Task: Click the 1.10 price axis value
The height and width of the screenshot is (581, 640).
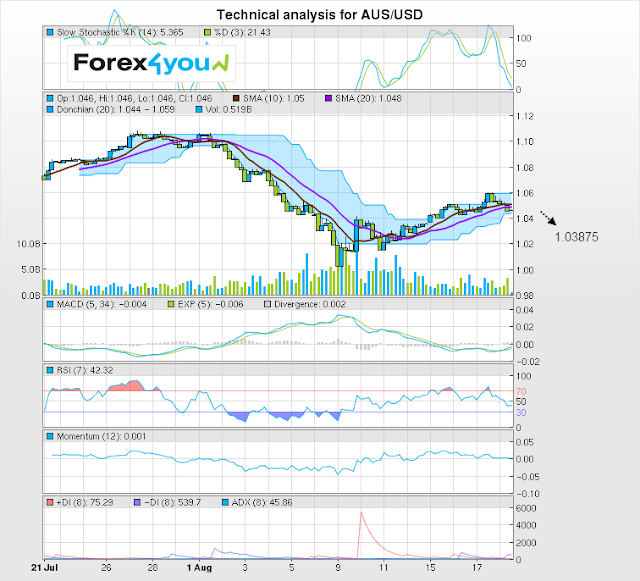Action: (x=524, y=142)
